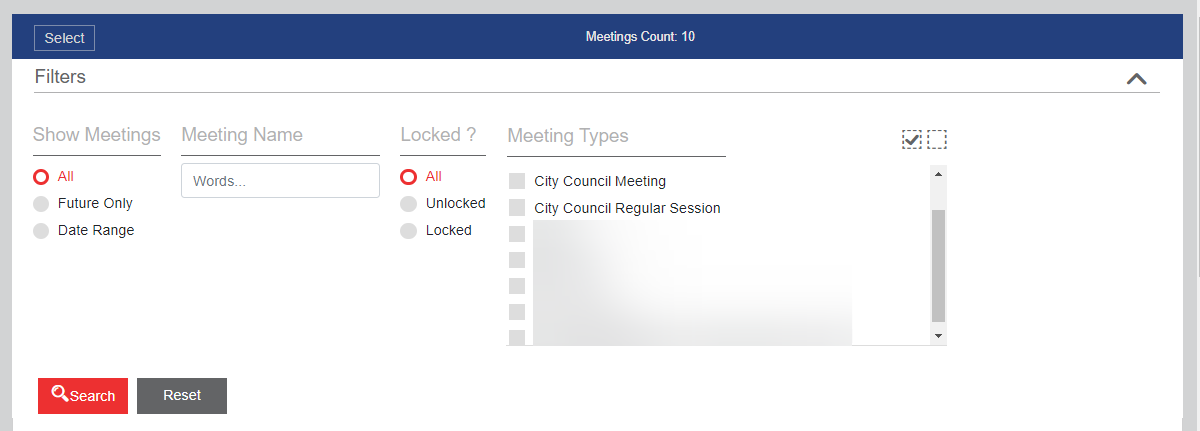Check City Council Regular Session checkbox
The width and height of the screenshot is (1200, 431).
coord(517,208)
